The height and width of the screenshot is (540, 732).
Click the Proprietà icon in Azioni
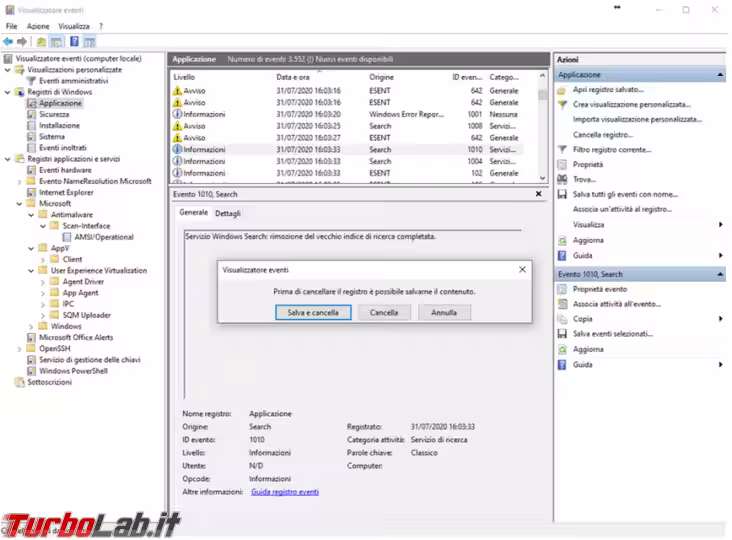click(x=562, y=165)
